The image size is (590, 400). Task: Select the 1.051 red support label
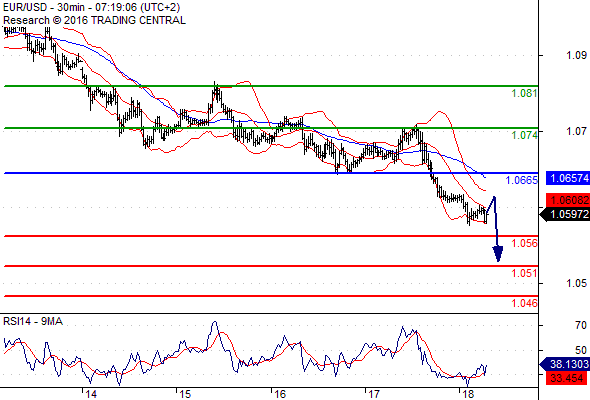(525, 273)
